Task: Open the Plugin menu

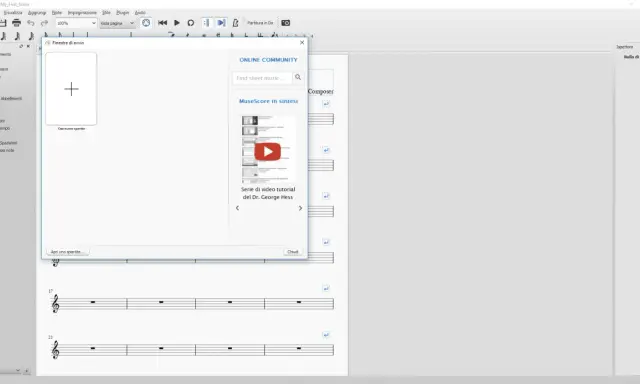Action: pyautogui.click(x=122, y=13)
